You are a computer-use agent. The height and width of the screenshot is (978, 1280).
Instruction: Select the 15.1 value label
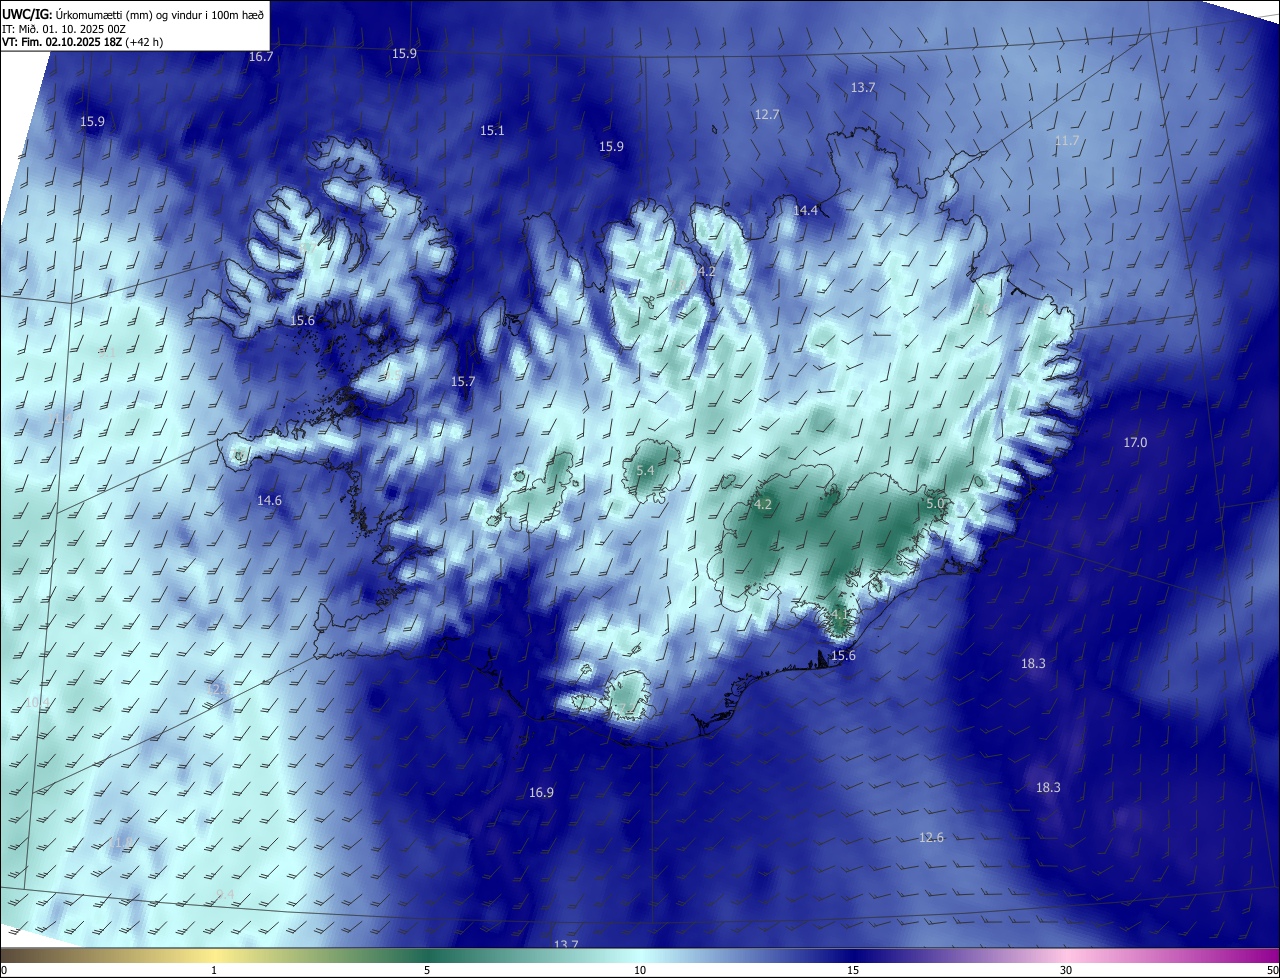click(x=492, y=131)
